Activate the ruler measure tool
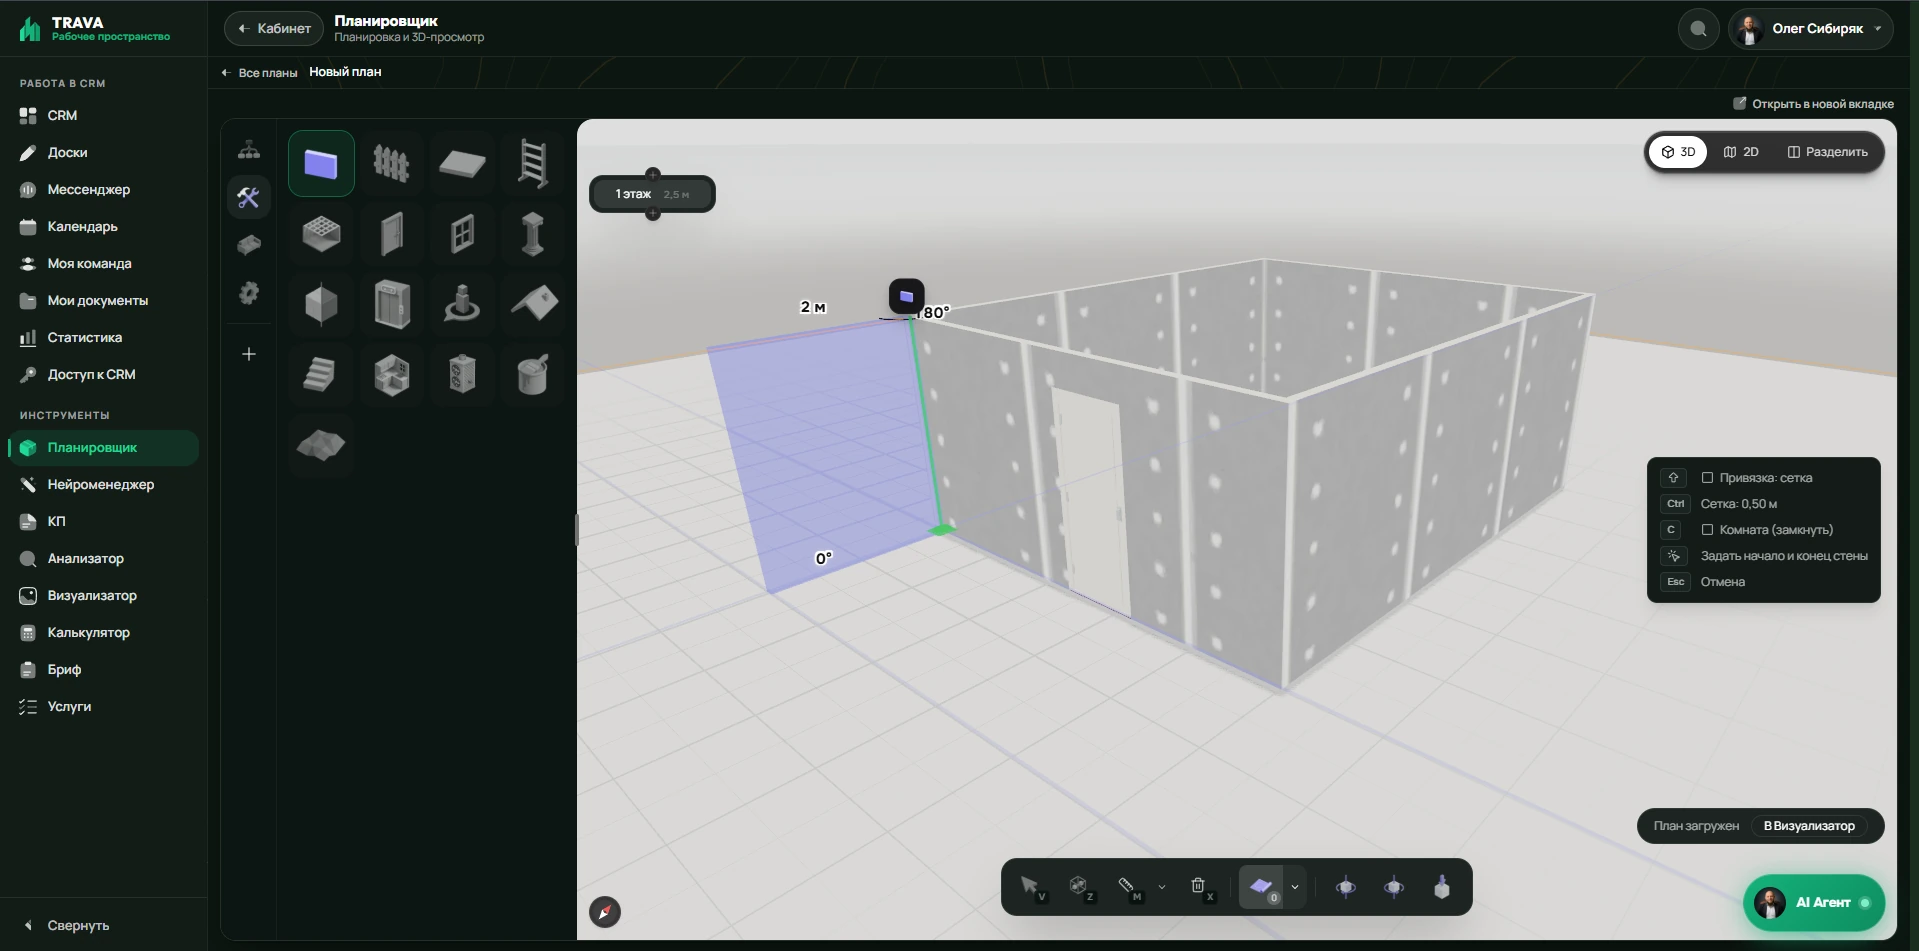This screenshot has height=951, width=1919. (1127, 887)
